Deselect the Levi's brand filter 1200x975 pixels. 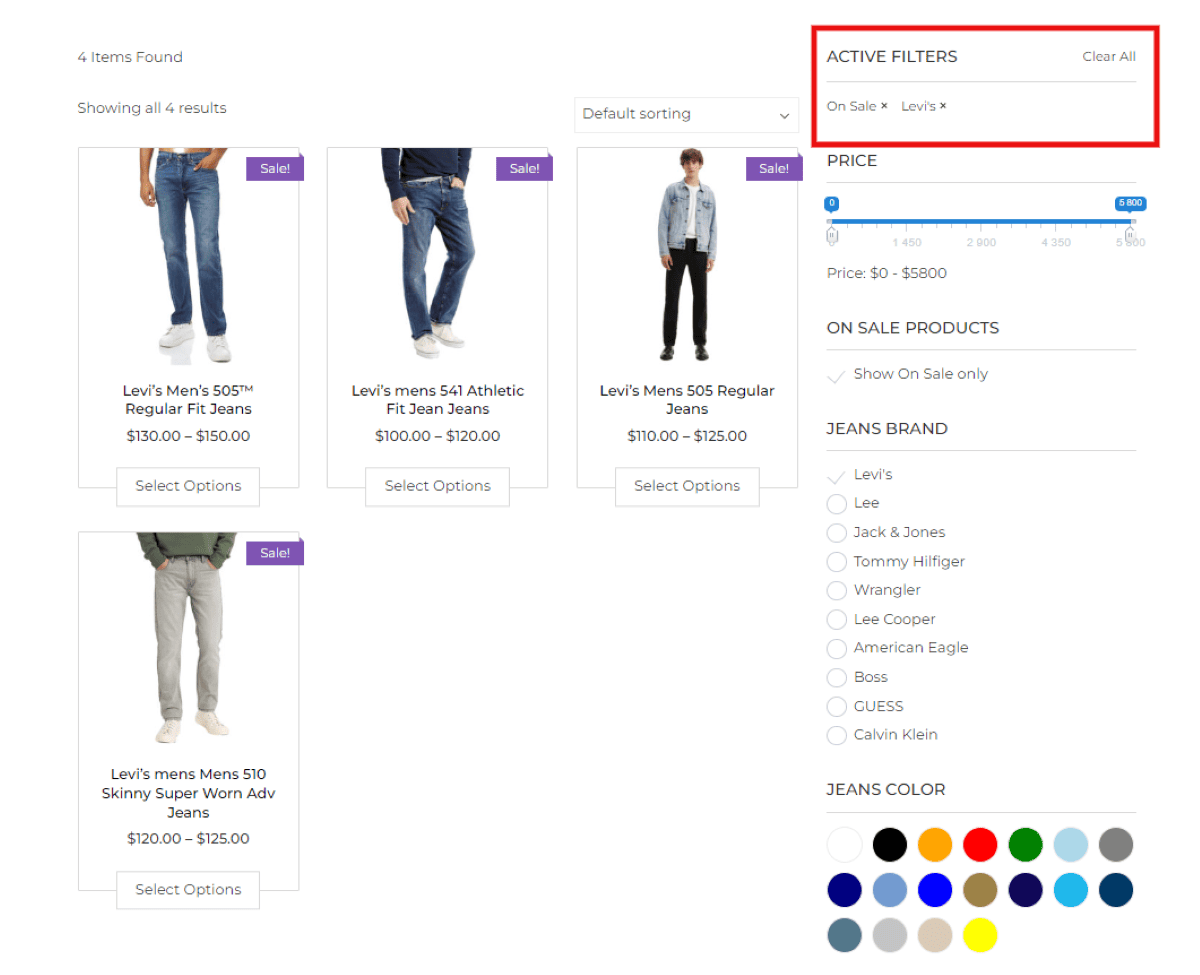[x=836, y=476]
